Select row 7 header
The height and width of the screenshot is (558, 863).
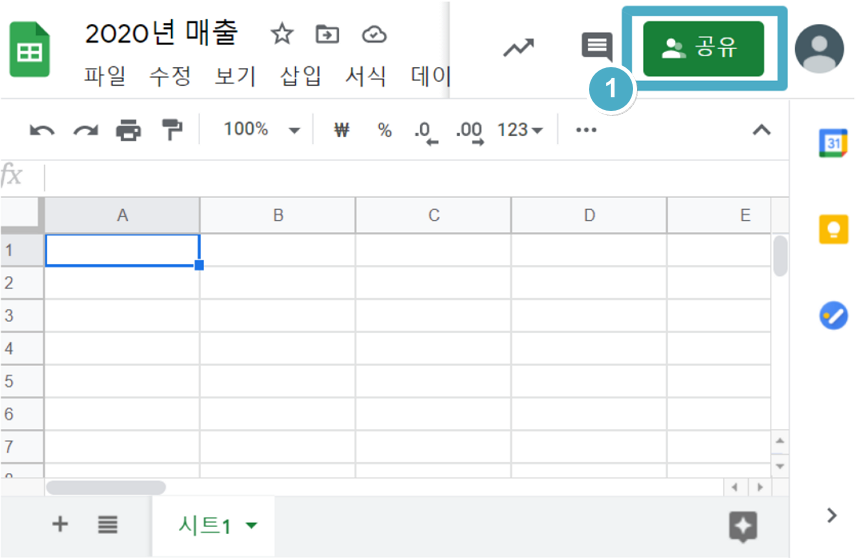tap(21, 447)
